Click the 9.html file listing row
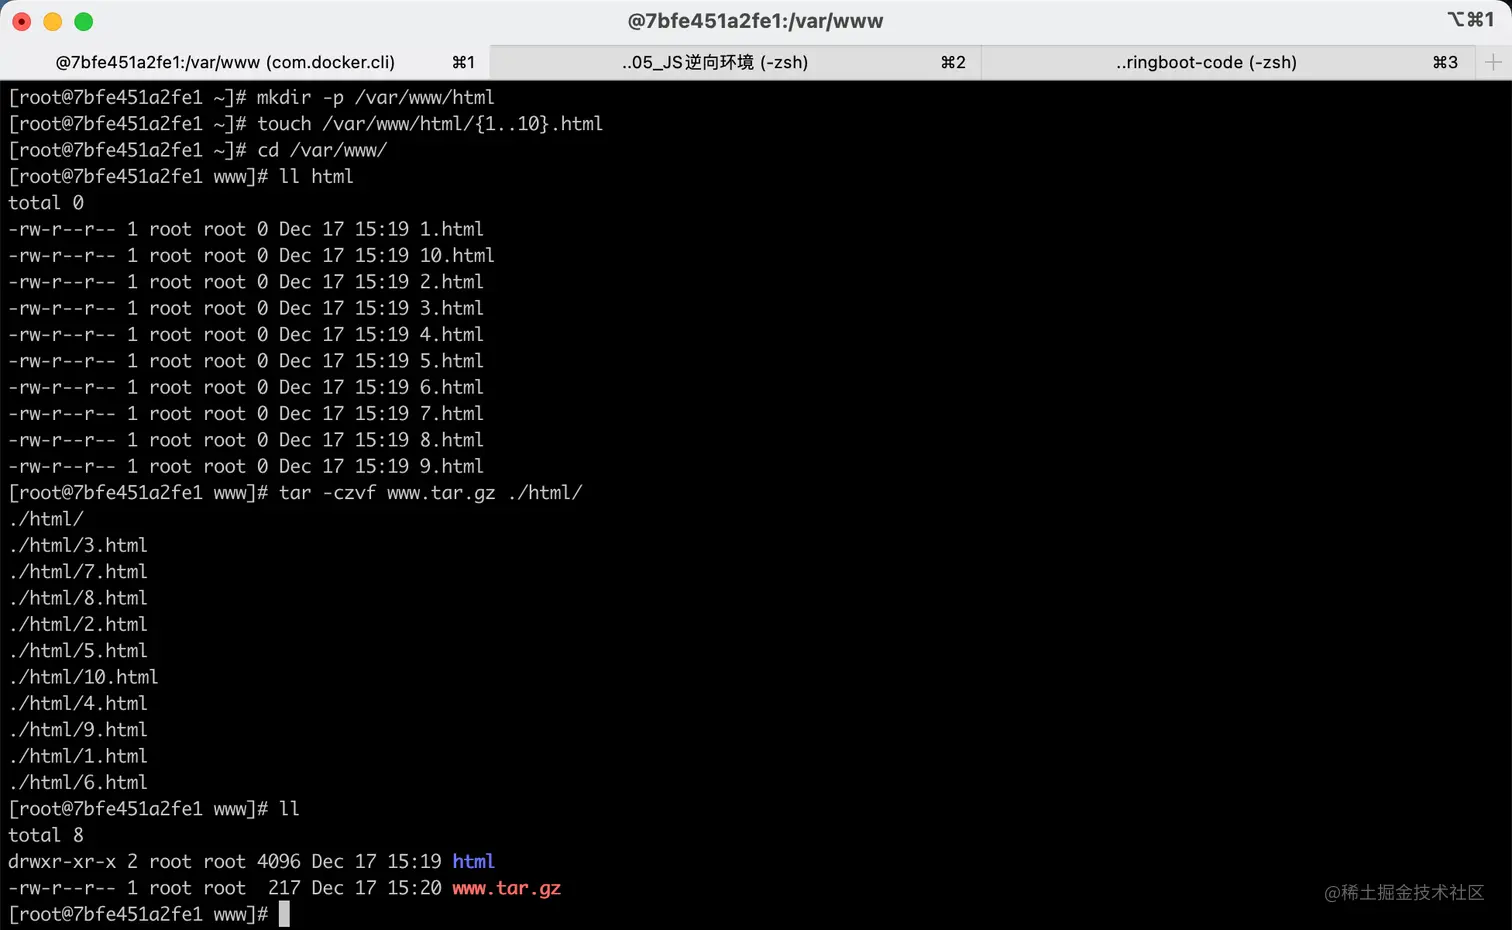This screenshot has height=930, width=1512. point(246,466)
